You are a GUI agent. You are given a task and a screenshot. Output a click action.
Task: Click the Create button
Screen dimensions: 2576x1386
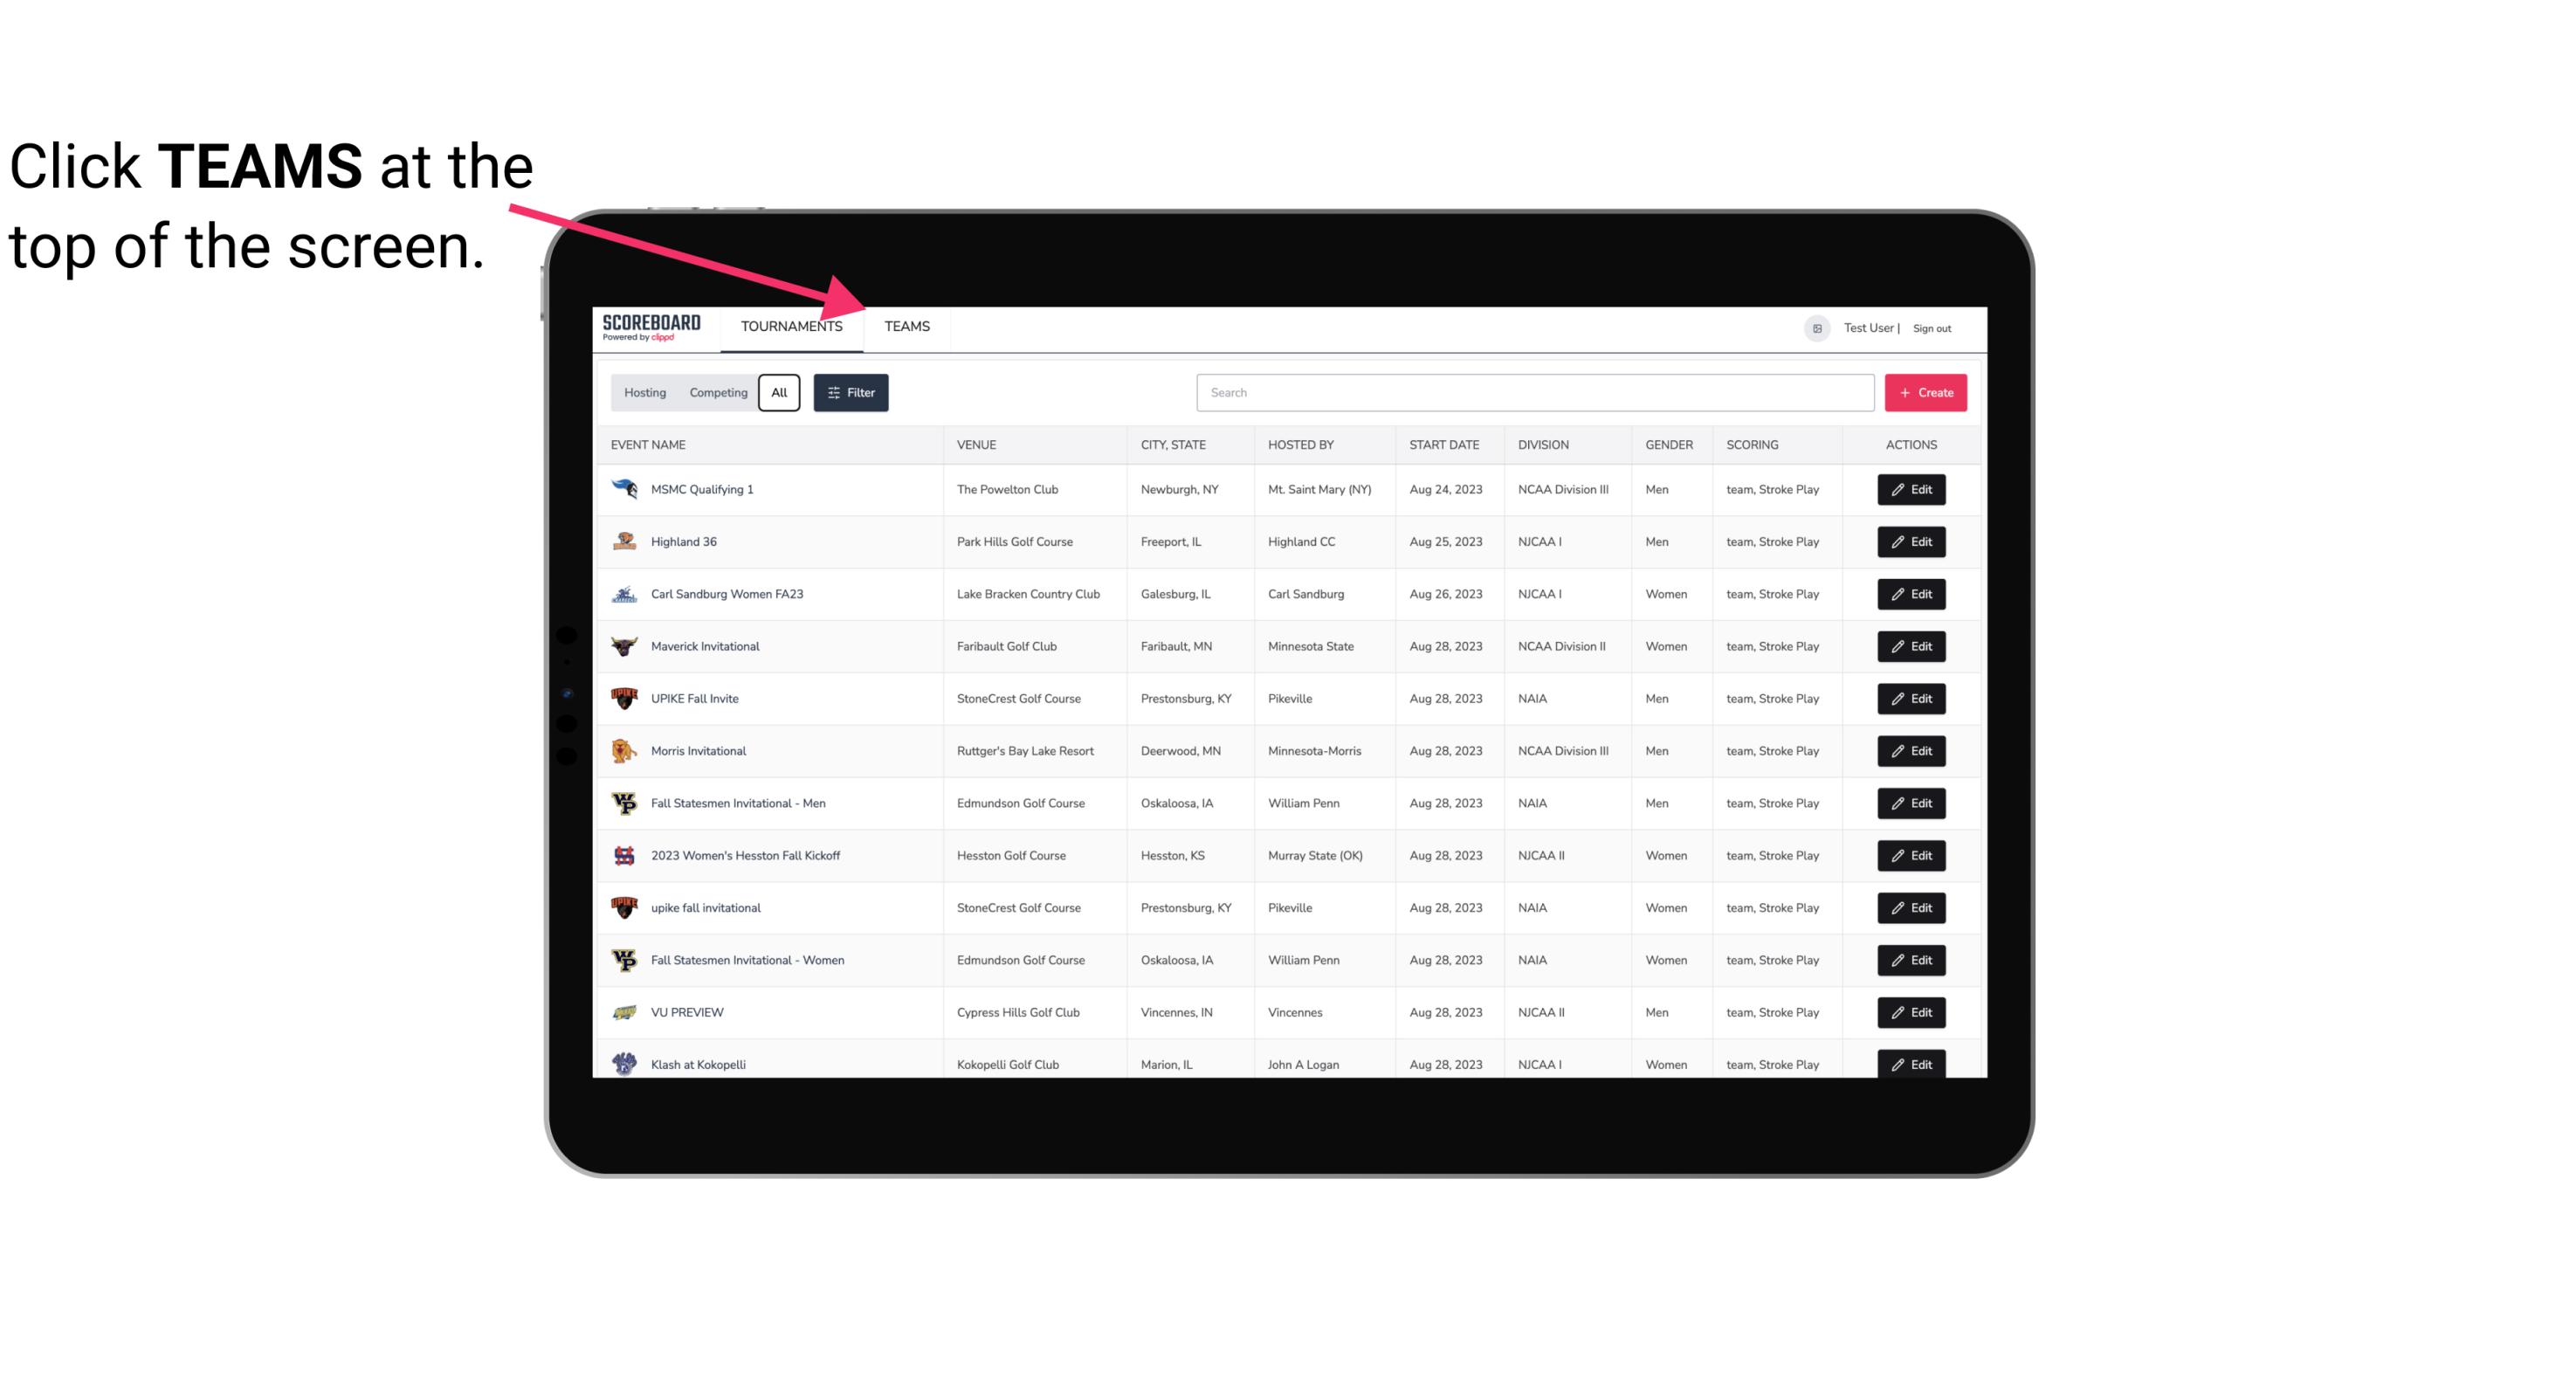[x=1925, y=391]
